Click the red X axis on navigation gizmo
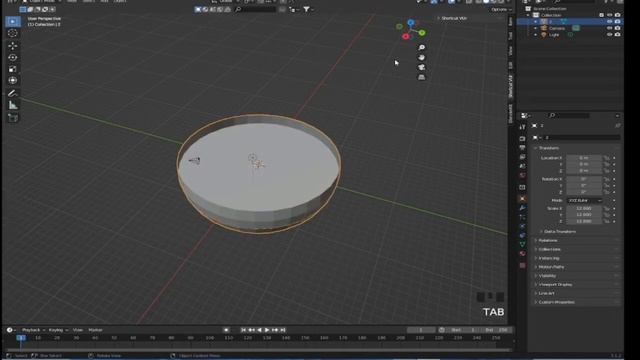640x360 pixels. (x=405, y=36)
